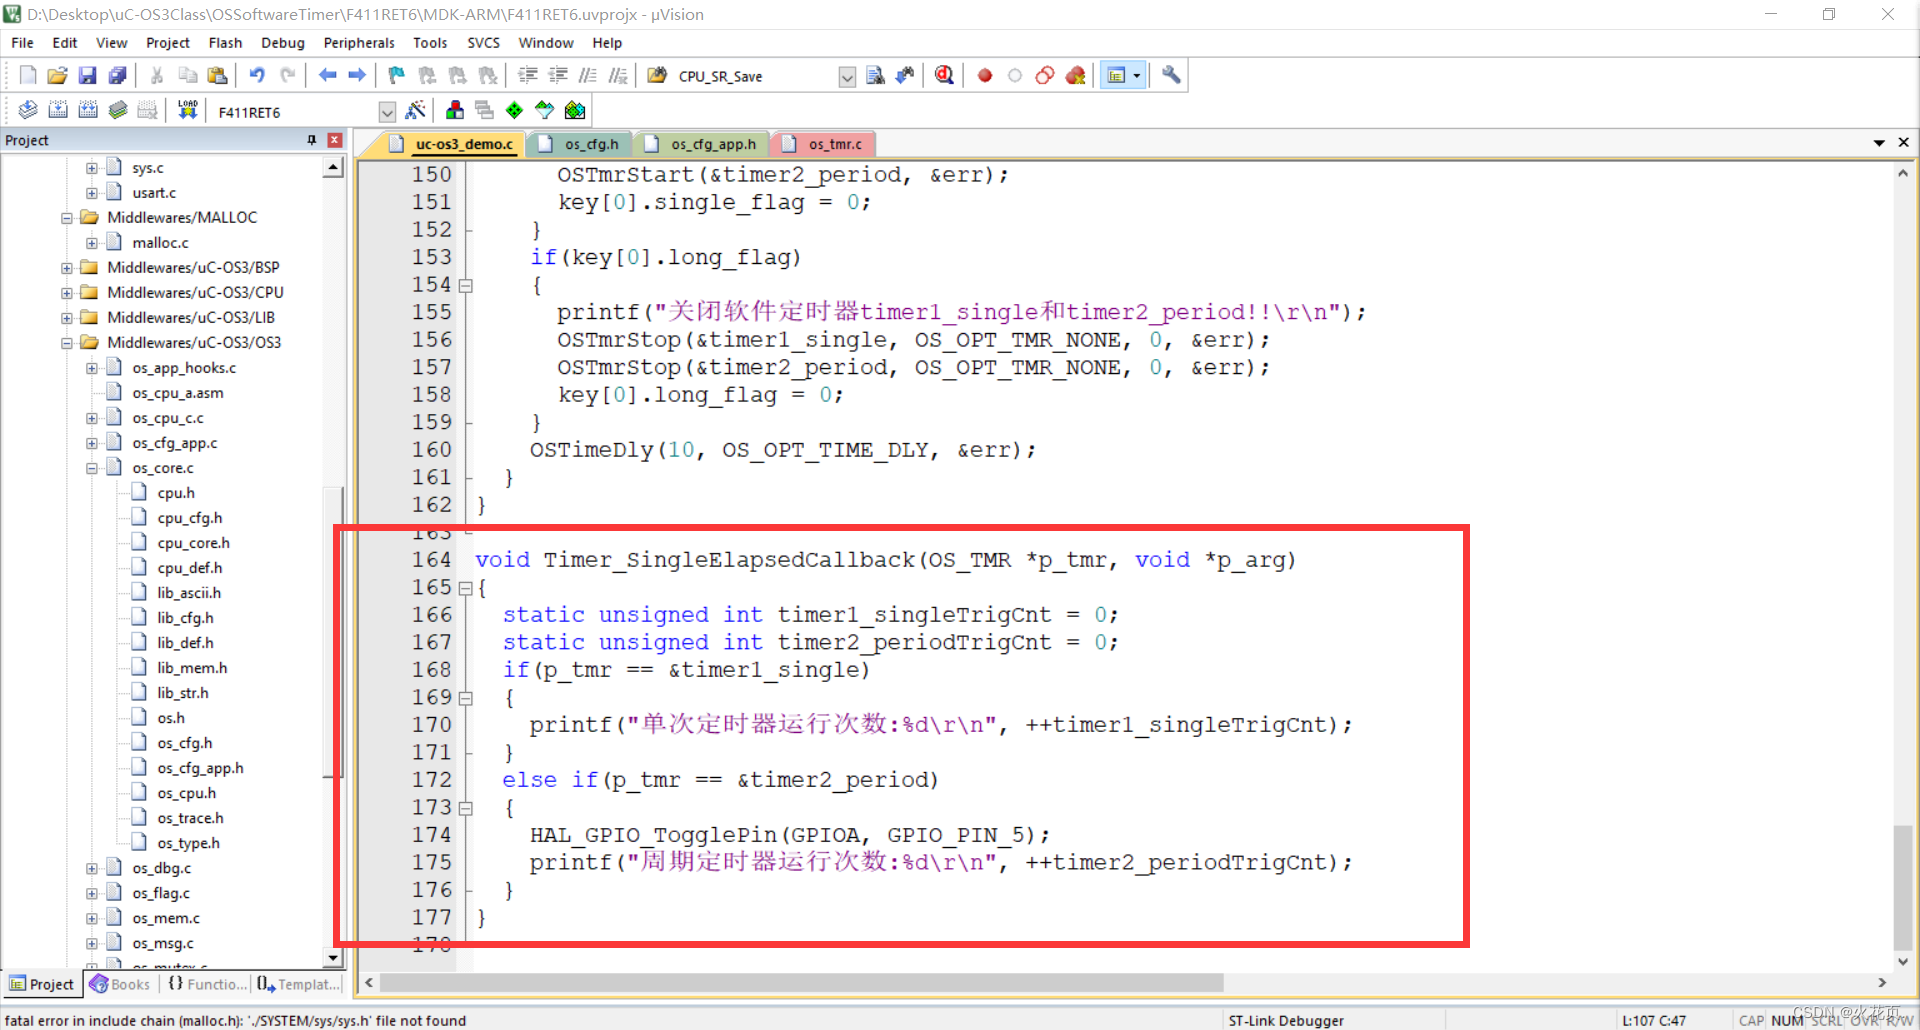Select cpu_core.h in the project tree
The height and width of the screenshot is (1030, 1920).
(x=193, y=543)
